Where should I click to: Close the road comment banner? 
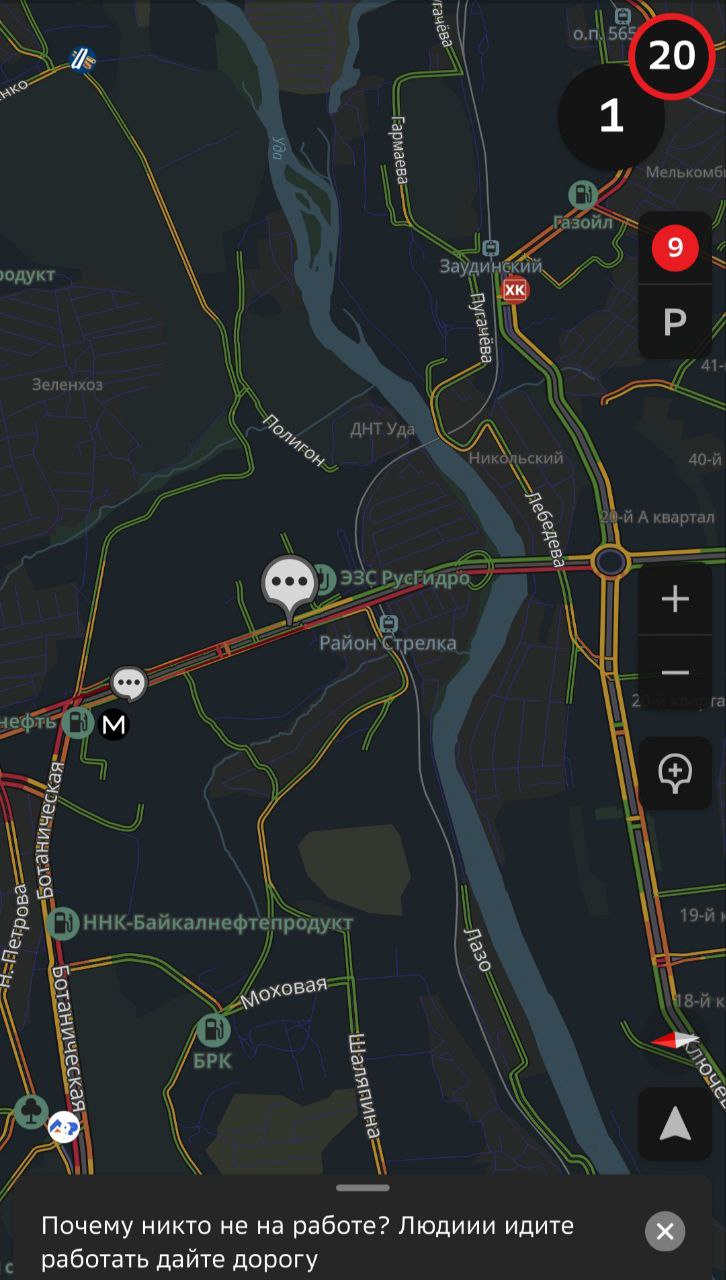point(665,1231)
